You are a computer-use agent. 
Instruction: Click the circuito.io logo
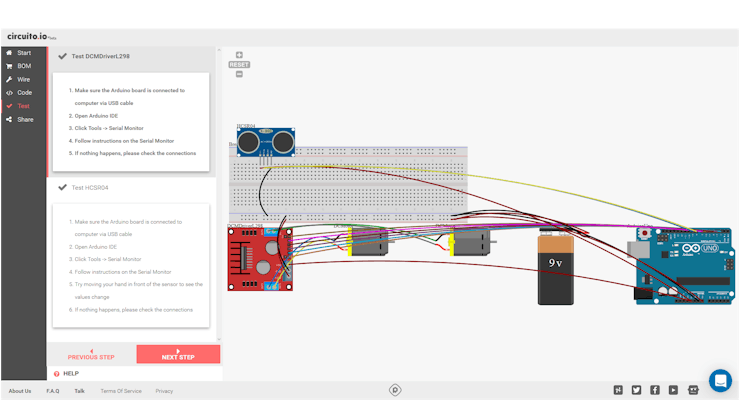tap(31, 36)
